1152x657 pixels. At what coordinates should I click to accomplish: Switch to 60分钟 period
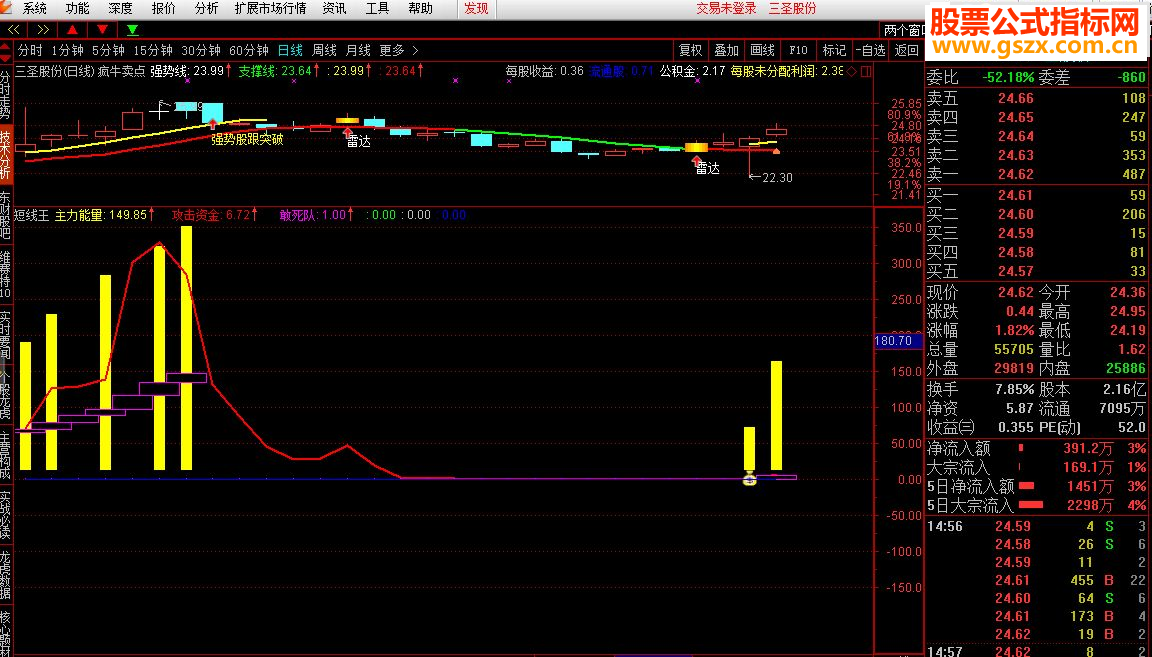coord(249,51)
